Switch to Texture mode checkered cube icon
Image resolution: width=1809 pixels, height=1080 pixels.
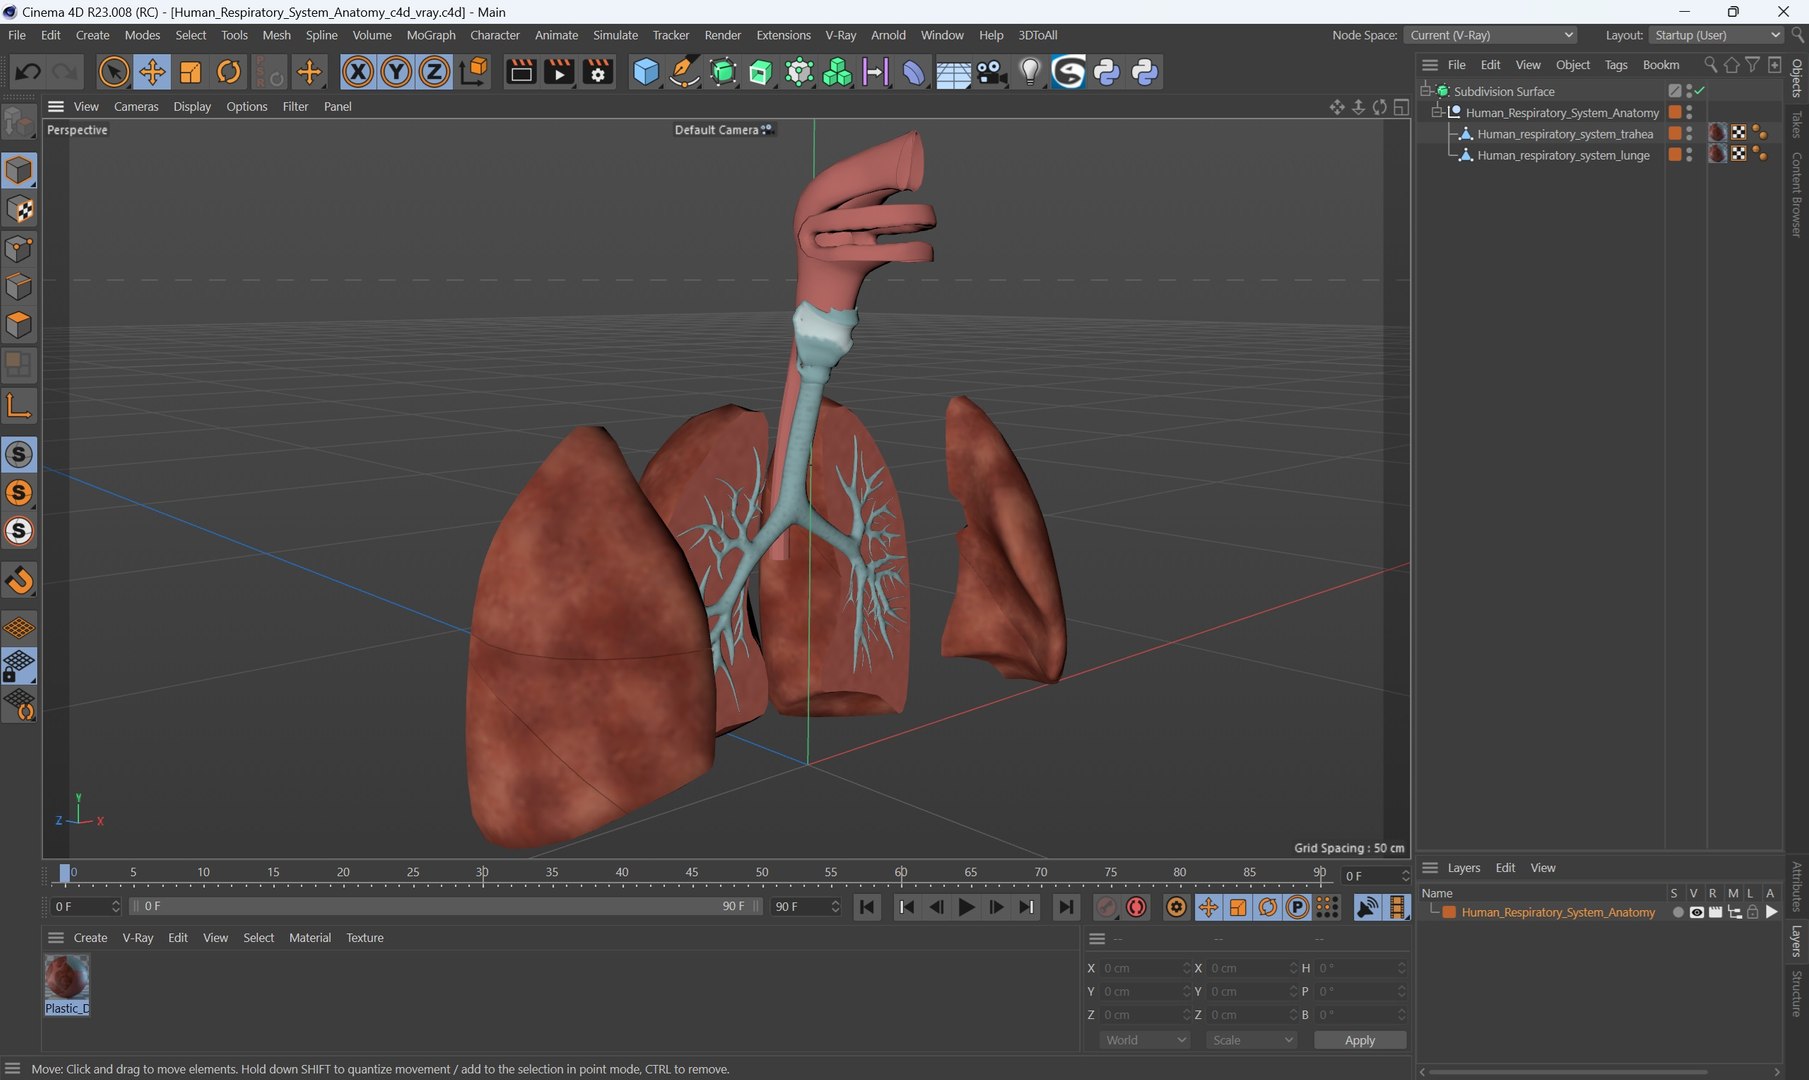19,210
